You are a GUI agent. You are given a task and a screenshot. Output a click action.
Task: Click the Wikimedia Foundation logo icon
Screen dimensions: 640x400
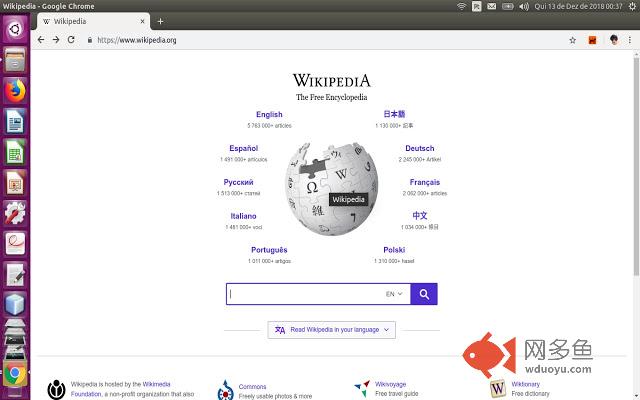pos(56,389)
